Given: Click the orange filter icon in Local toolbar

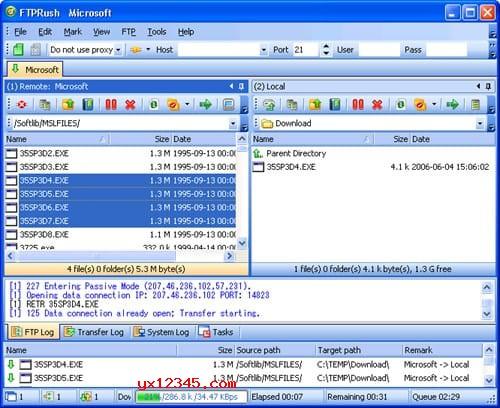Looking at the screenshot, I should coord(420,105).
